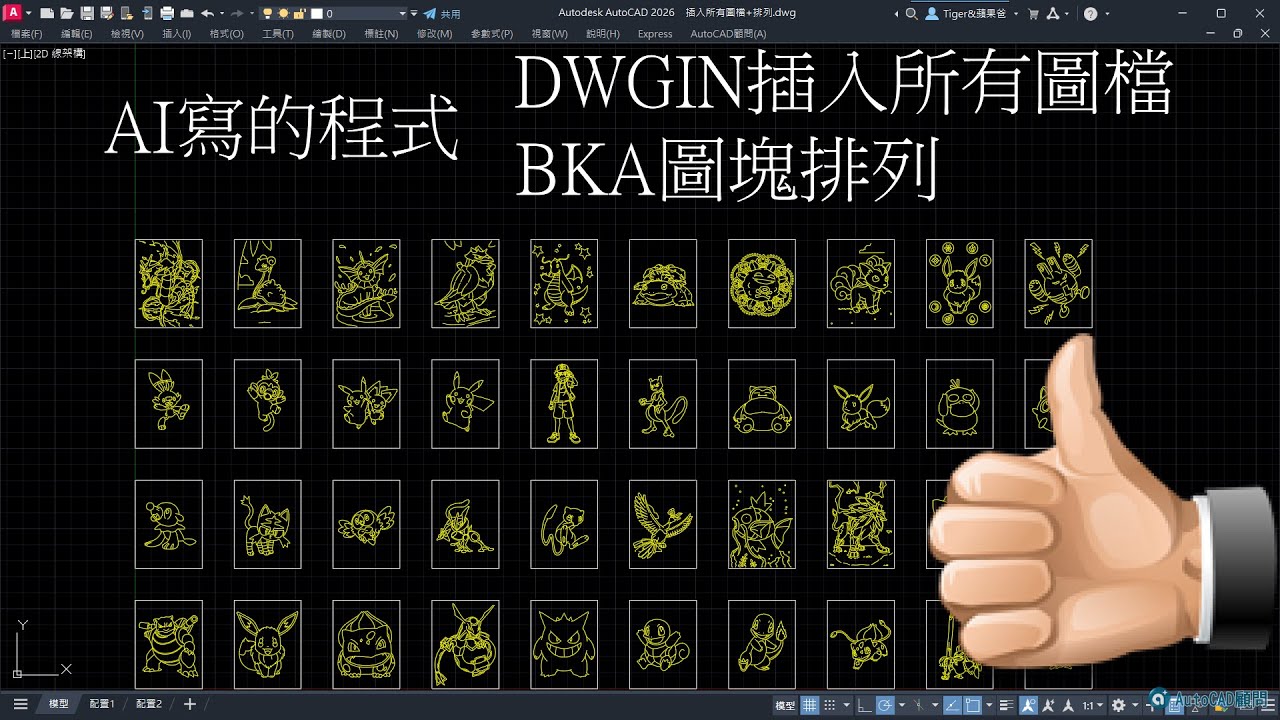The width and height of the screenshot is (1280, 720).
Task: Open the Help question mark icon
Action: (x=1090, y=14)
